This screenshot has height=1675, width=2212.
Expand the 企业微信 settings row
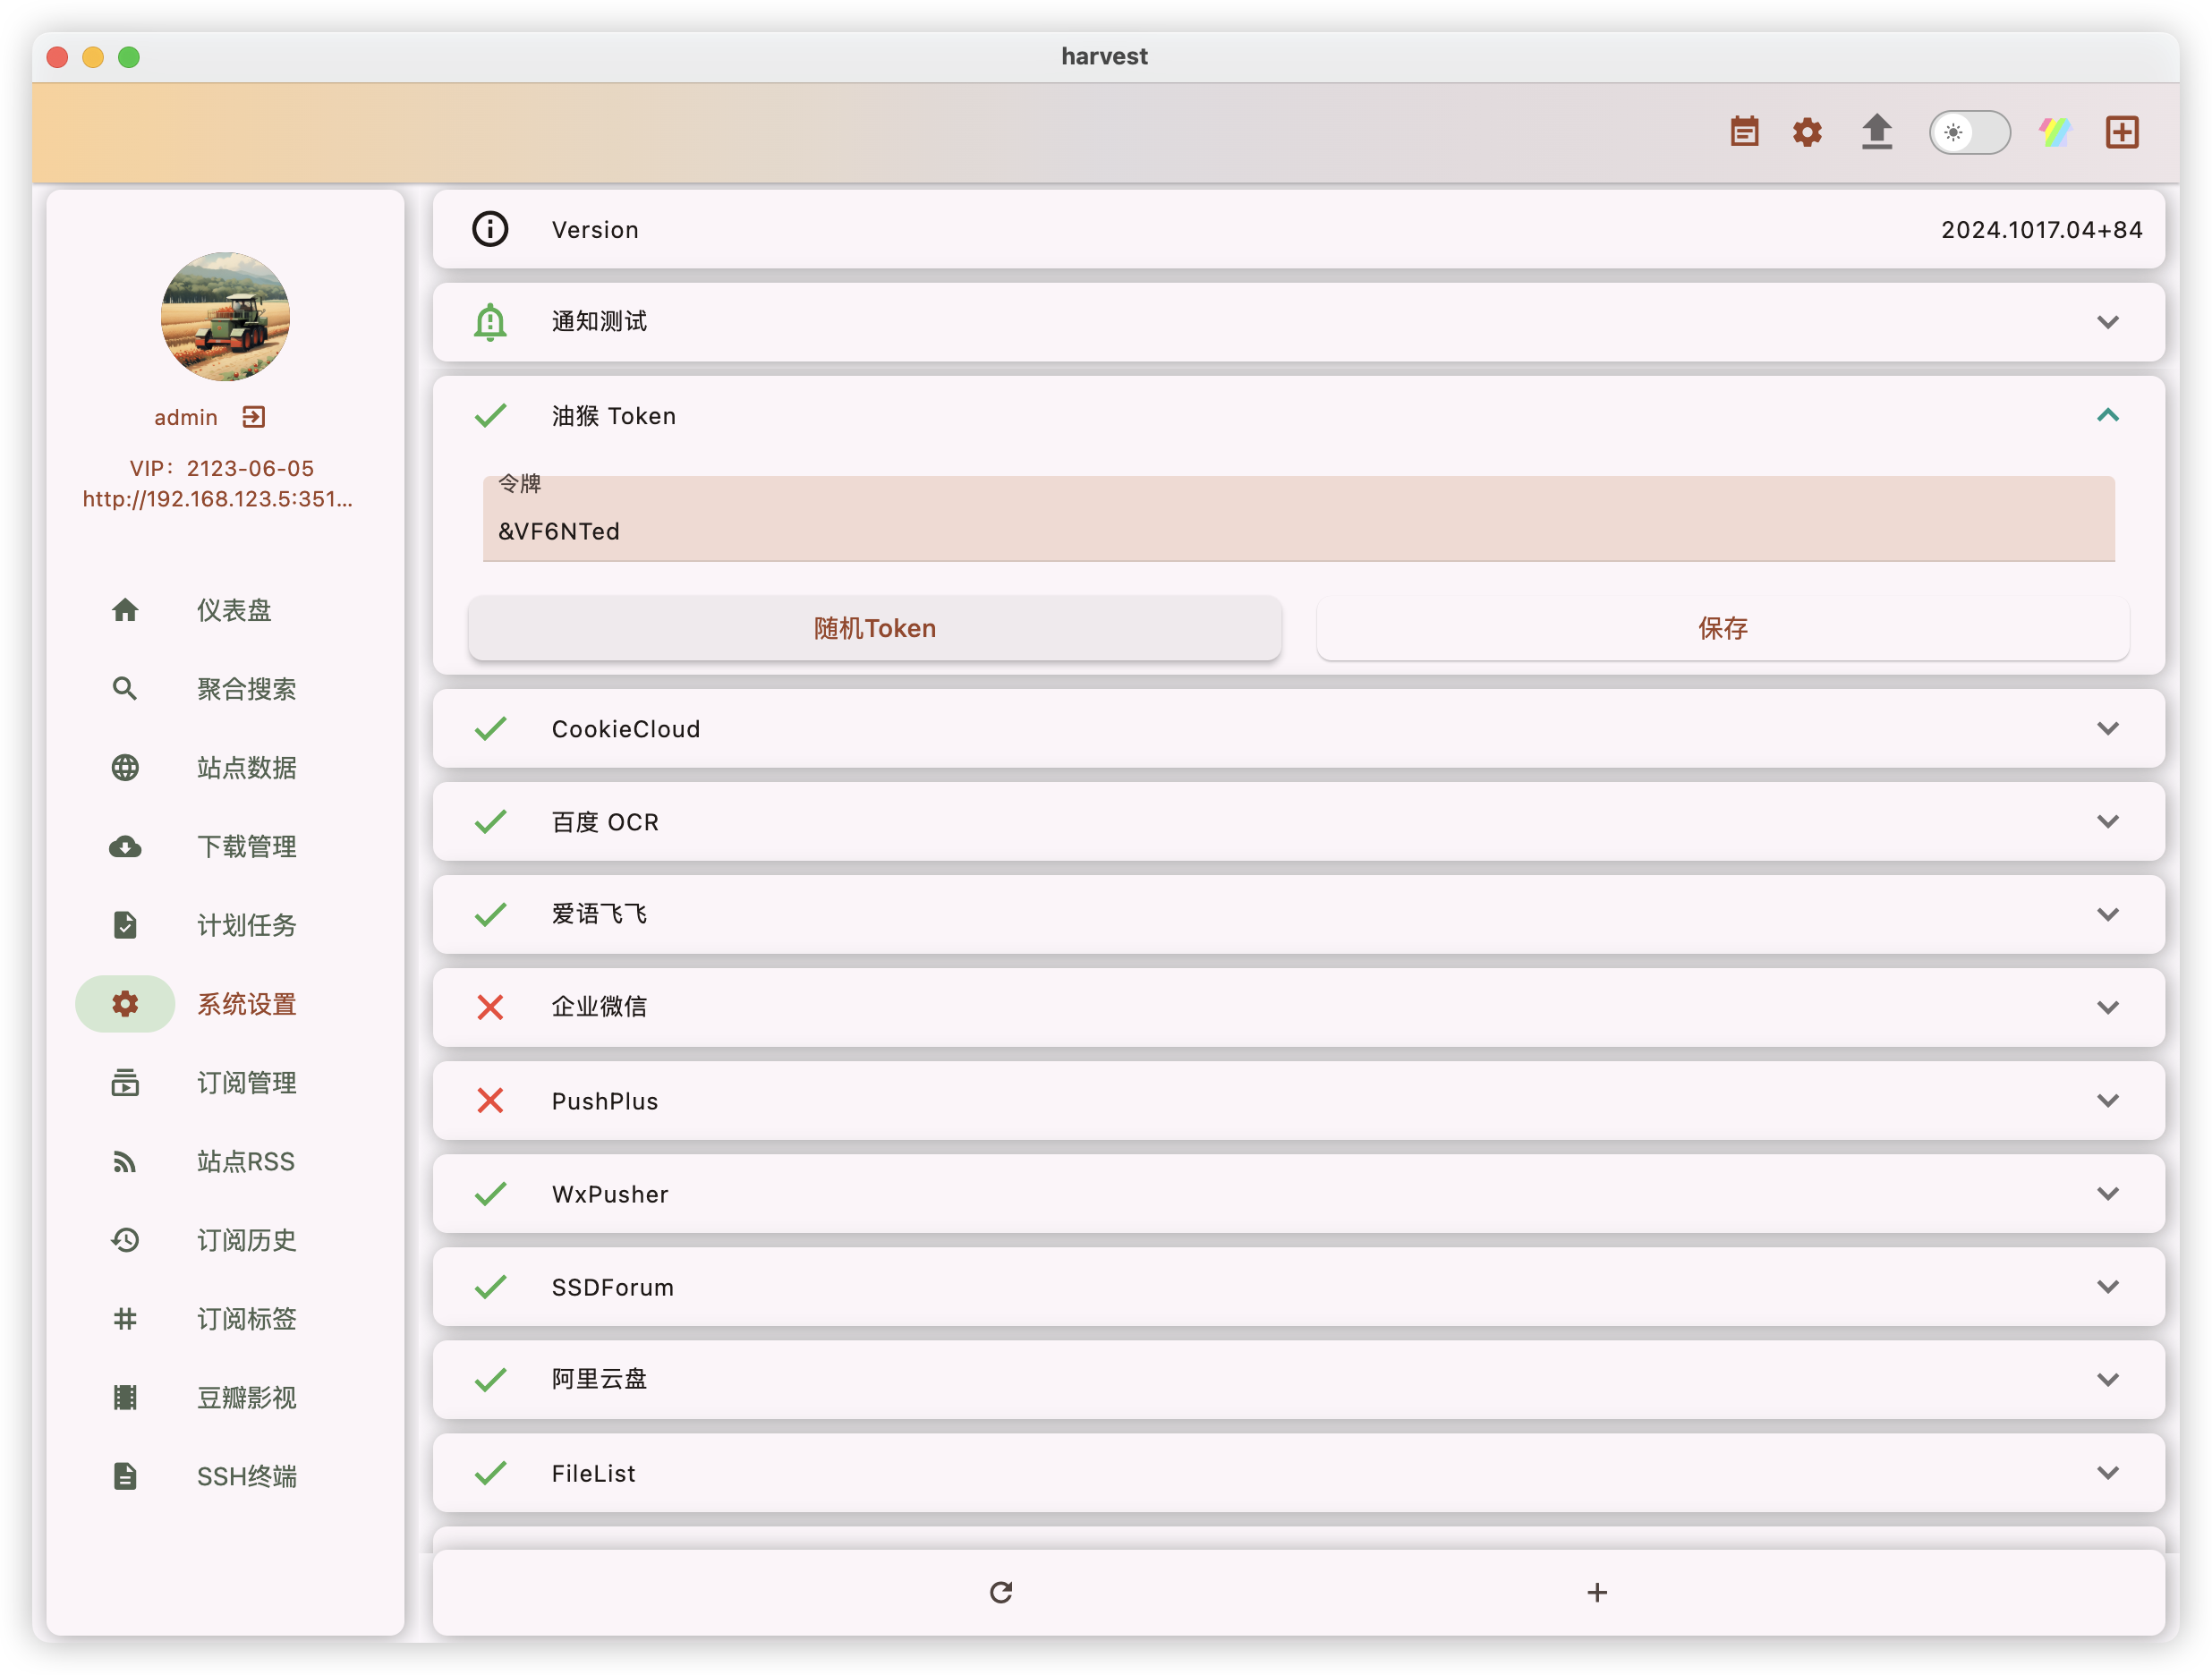pos(2107,1007)
